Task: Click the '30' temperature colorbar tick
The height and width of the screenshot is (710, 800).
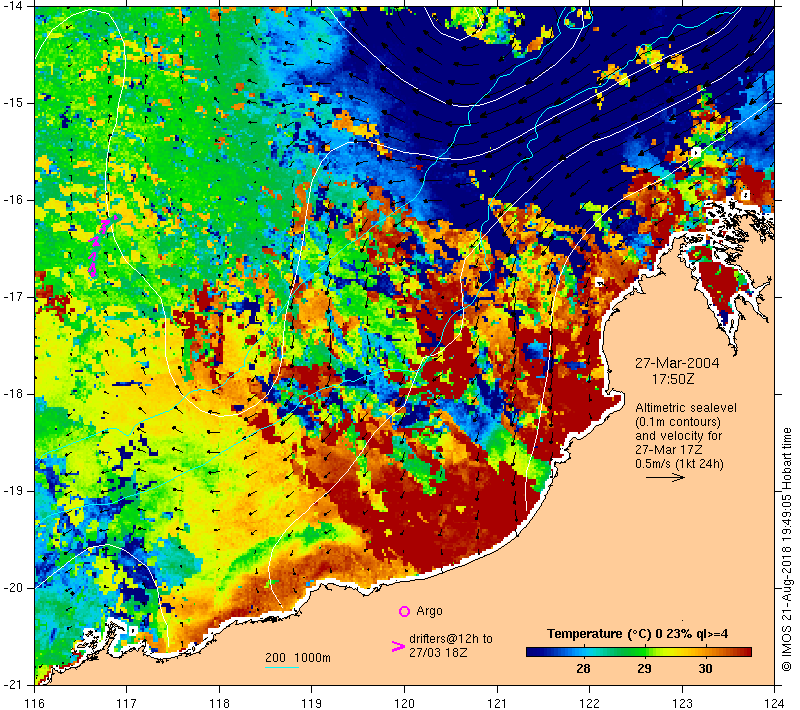Action: [x=705, y=669]
